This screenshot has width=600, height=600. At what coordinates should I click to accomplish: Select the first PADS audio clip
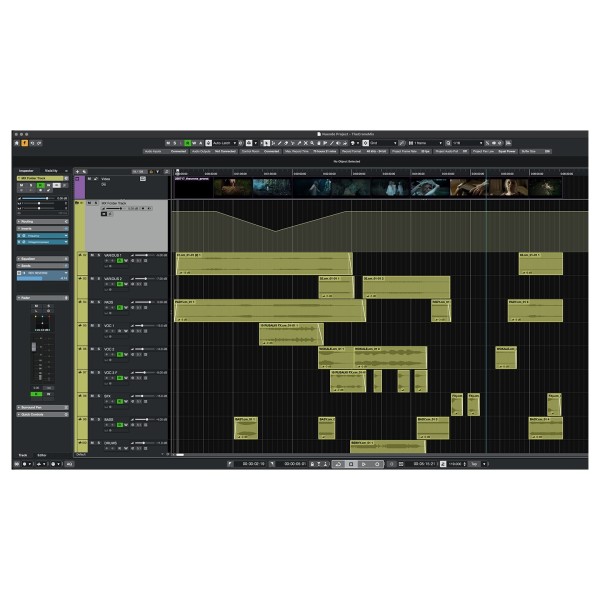click(270, 310)
